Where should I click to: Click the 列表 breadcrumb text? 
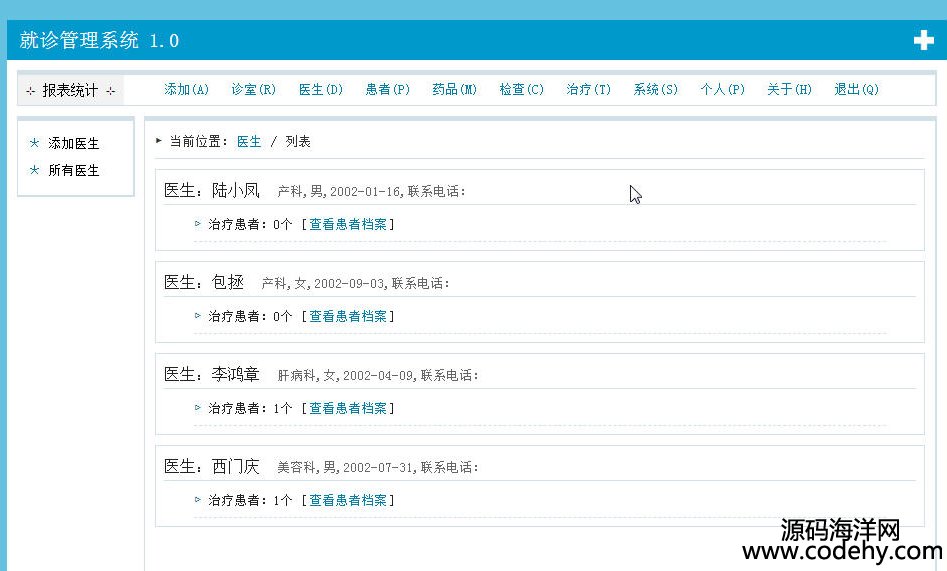(x=298, y=141)
